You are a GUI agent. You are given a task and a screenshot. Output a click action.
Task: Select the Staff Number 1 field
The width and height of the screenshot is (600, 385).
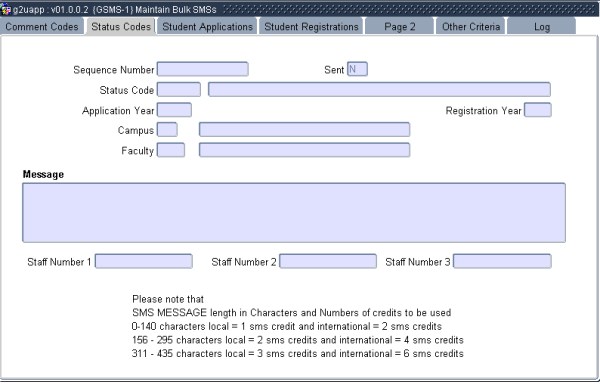(x=143, y=261)
